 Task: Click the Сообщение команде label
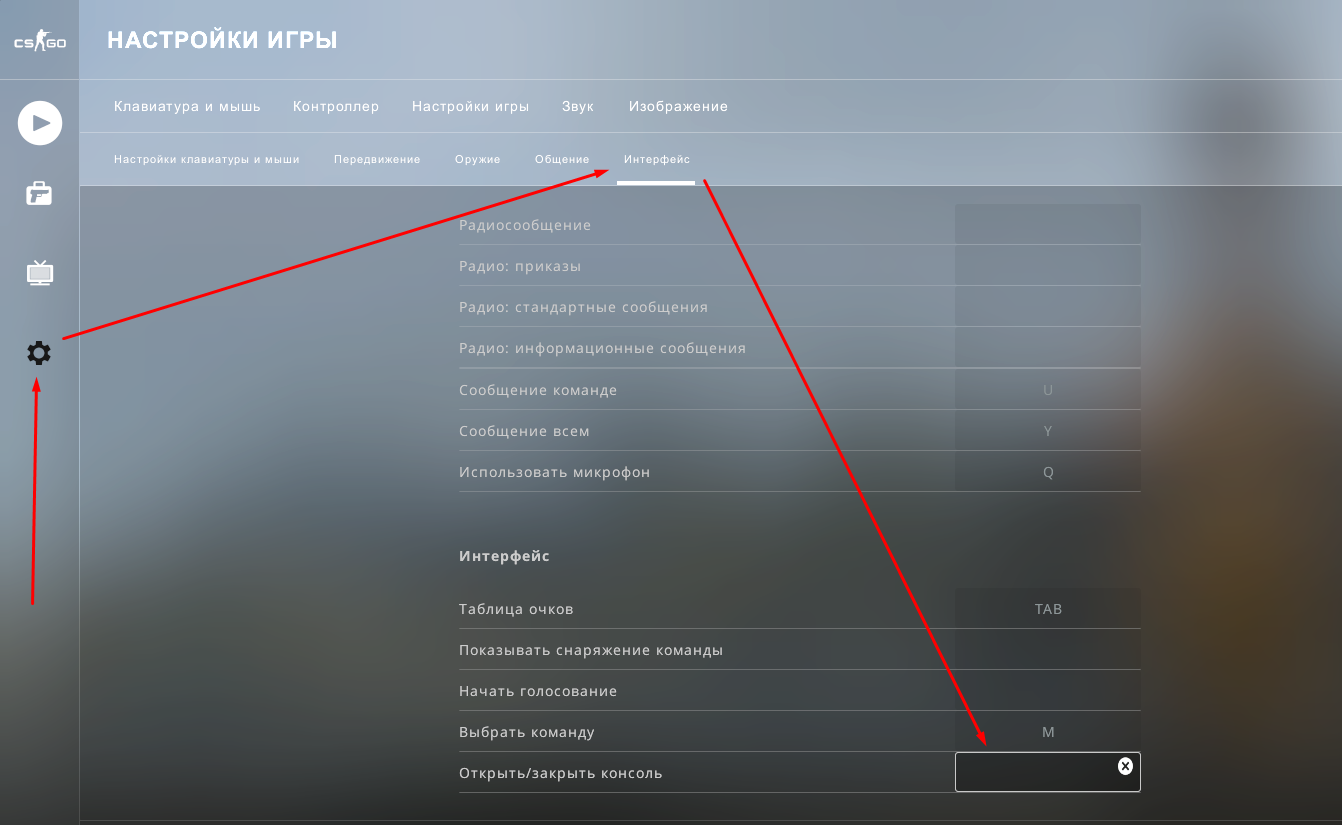coord(538,390)
